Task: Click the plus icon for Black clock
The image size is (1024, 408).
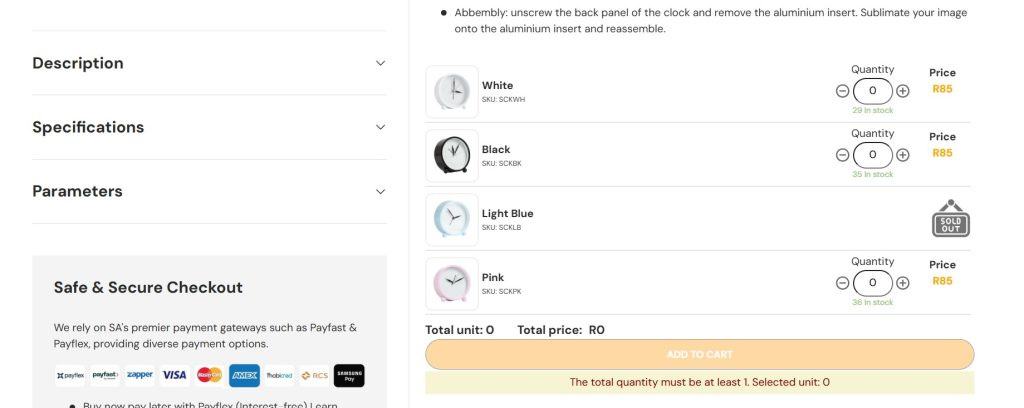Action: coord(903,155)
